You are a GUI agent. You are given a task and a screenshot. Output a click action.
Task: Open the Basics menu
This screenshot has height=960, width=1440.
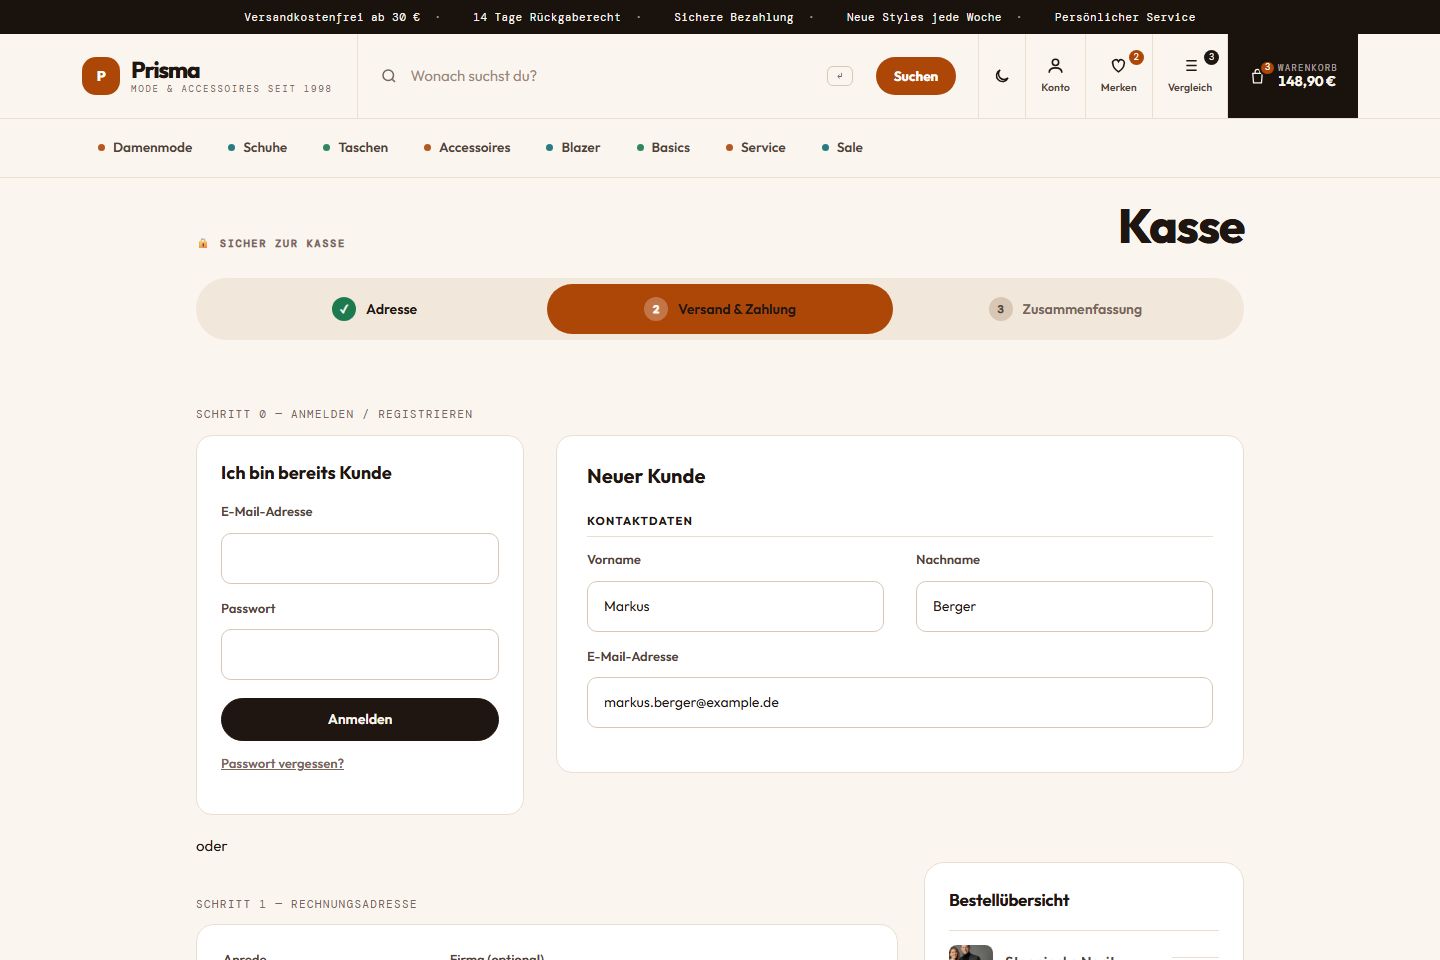[663, 147]
